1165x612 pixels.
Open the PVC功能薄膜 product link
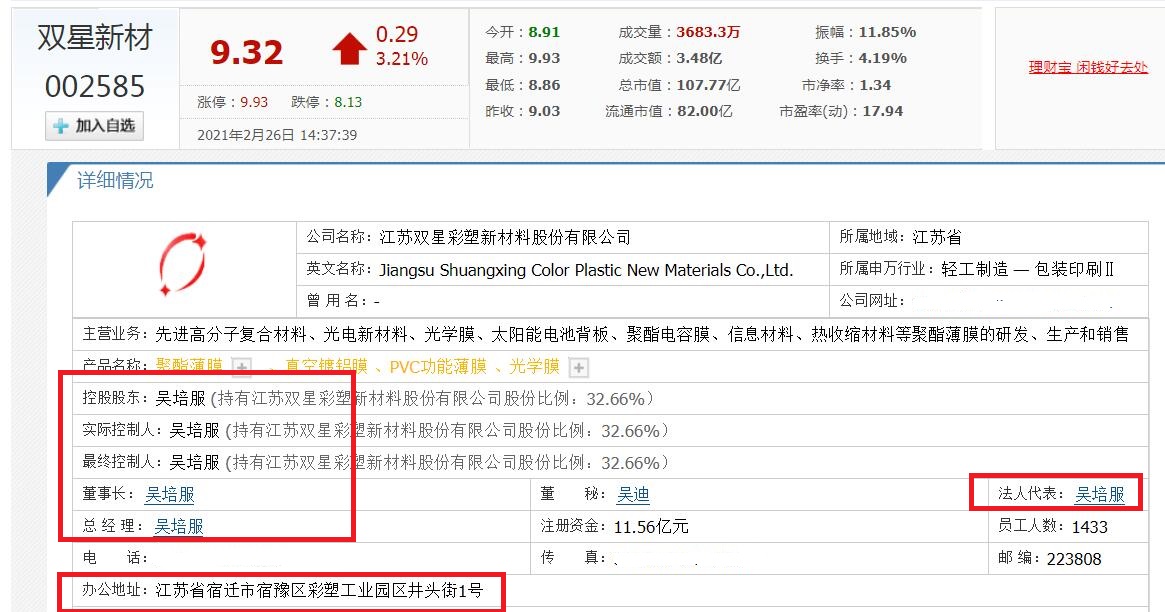click(x=438, y=366)
